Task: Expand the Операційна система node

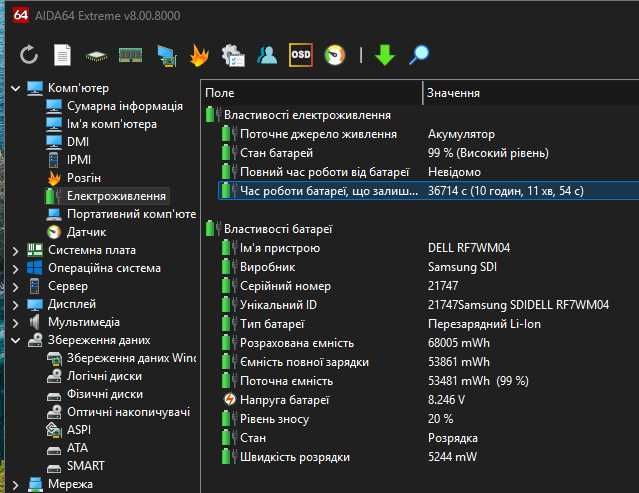Action: click(x=15, y=268)
